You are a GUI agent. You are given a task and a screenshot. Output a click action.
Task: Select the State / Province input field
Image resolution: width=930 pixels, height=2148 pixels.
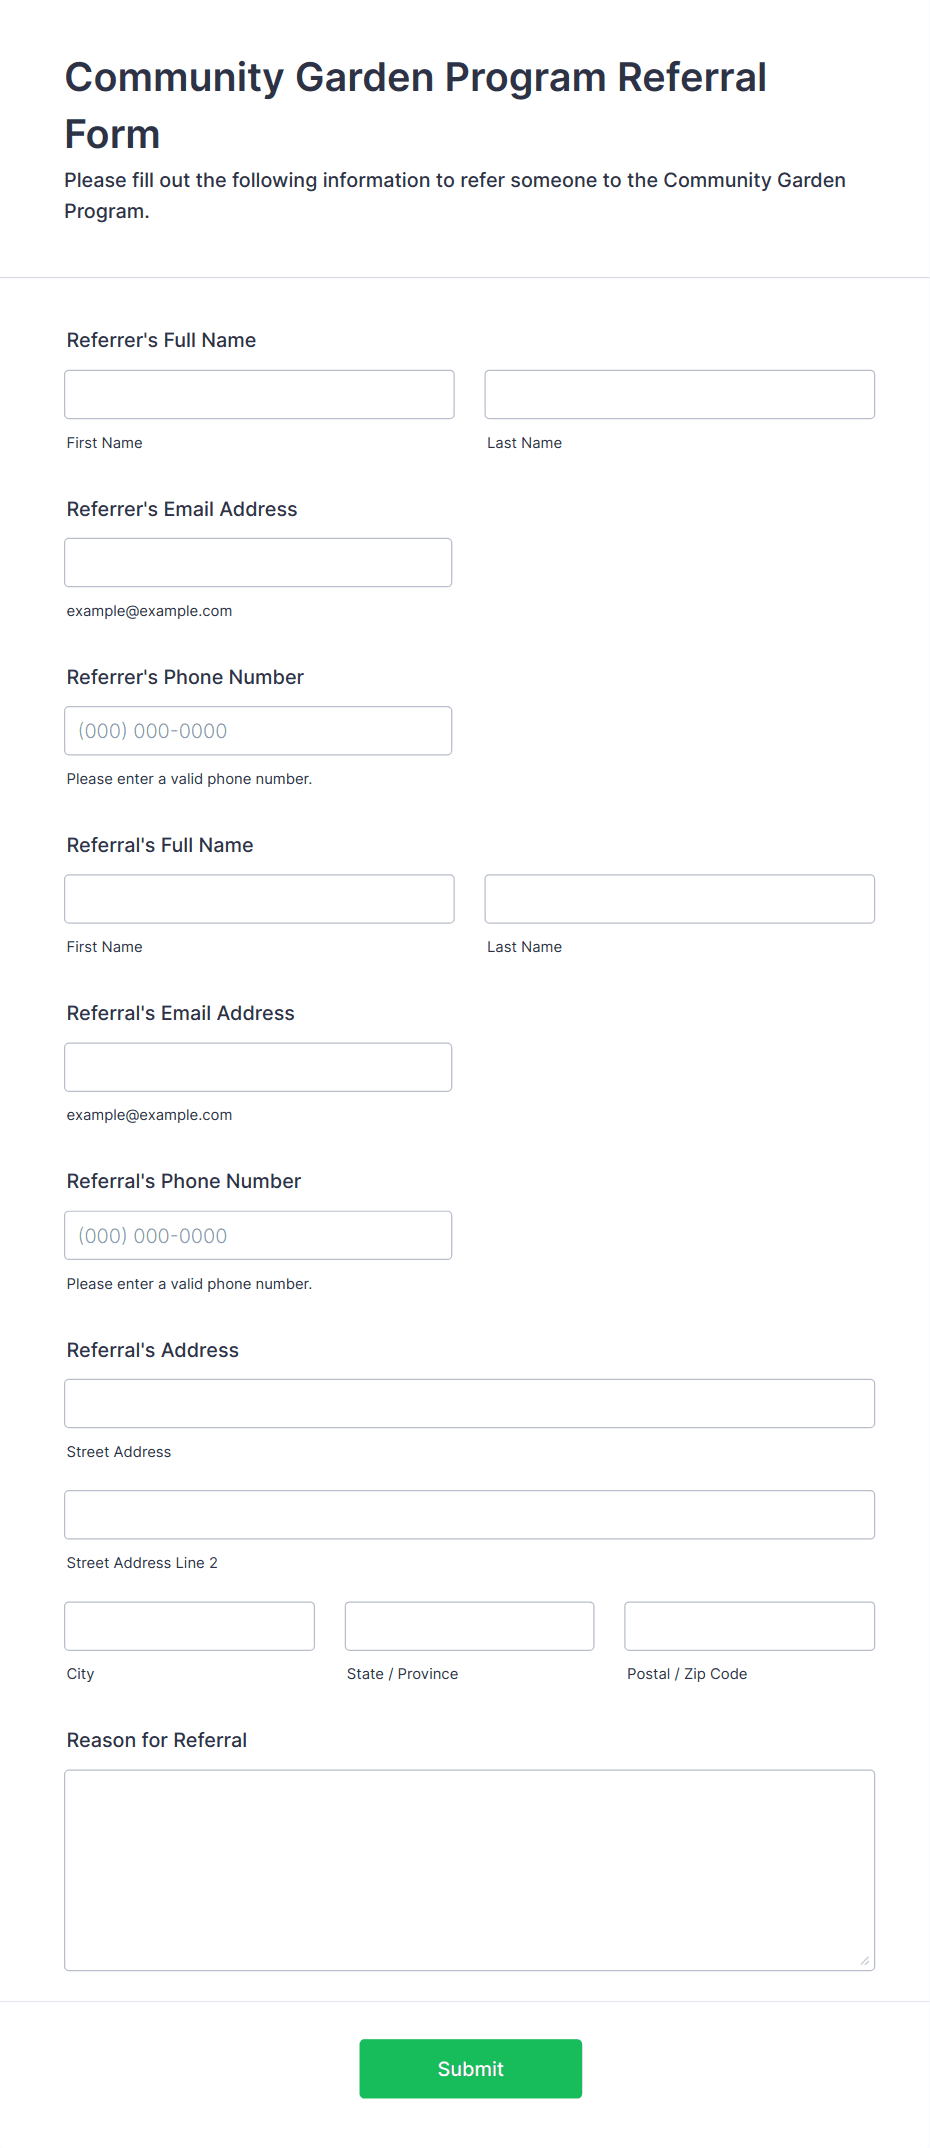click(x=469, y=1626)
